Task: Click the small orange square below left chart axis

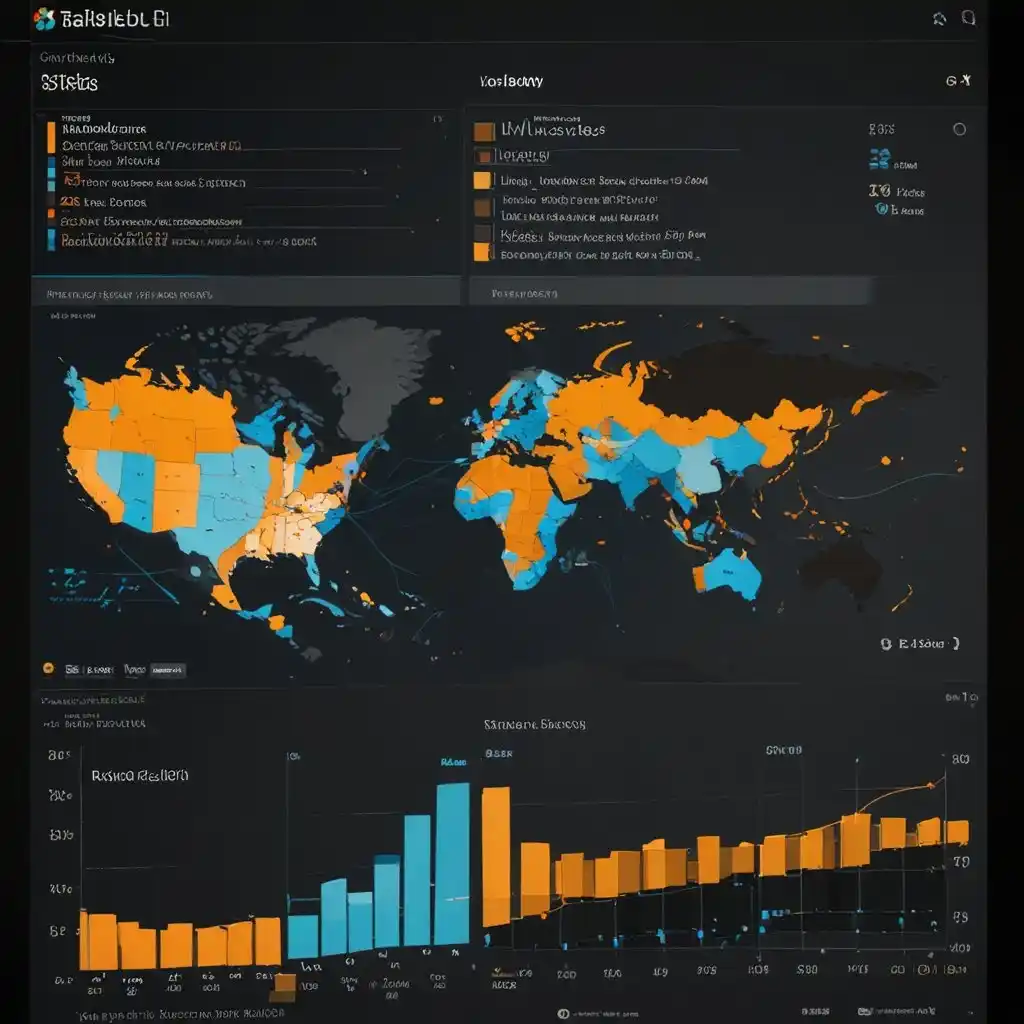Action: [283, 987]
